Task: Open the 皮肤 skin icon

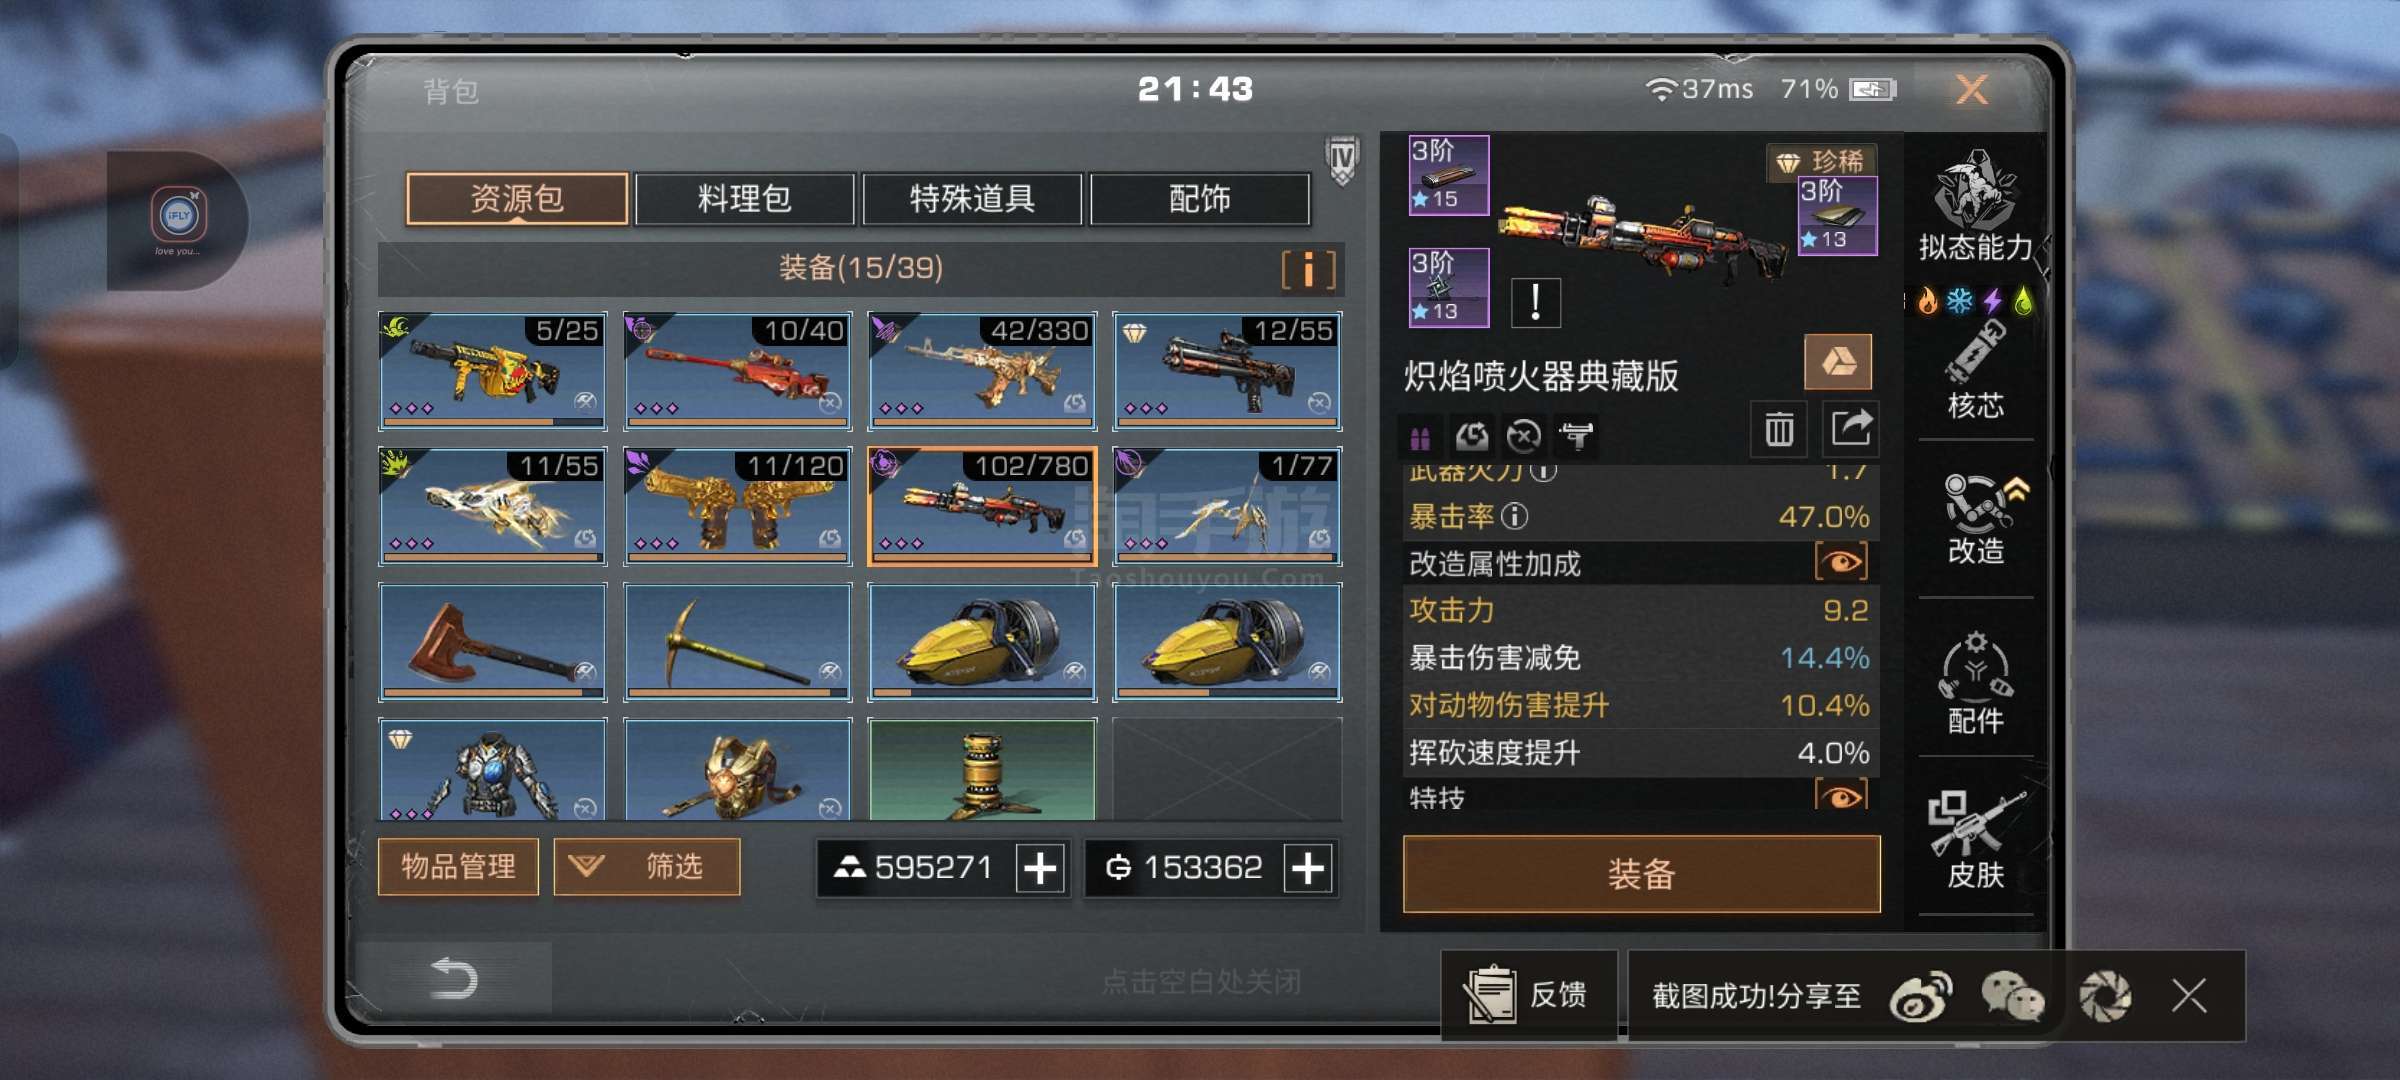Action: coord(1976,840)
